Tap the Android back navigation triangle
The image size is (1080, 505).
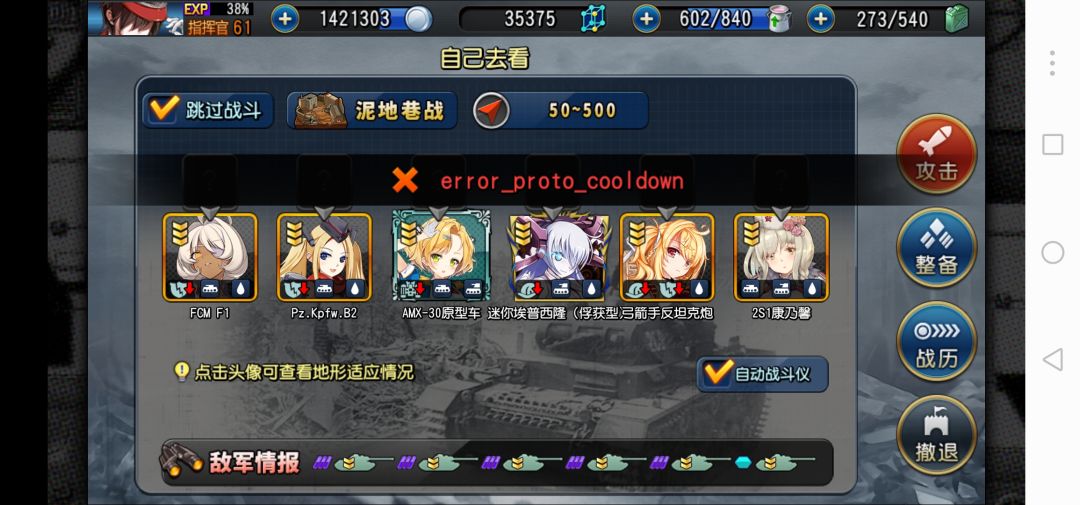tap(1052, 359)
